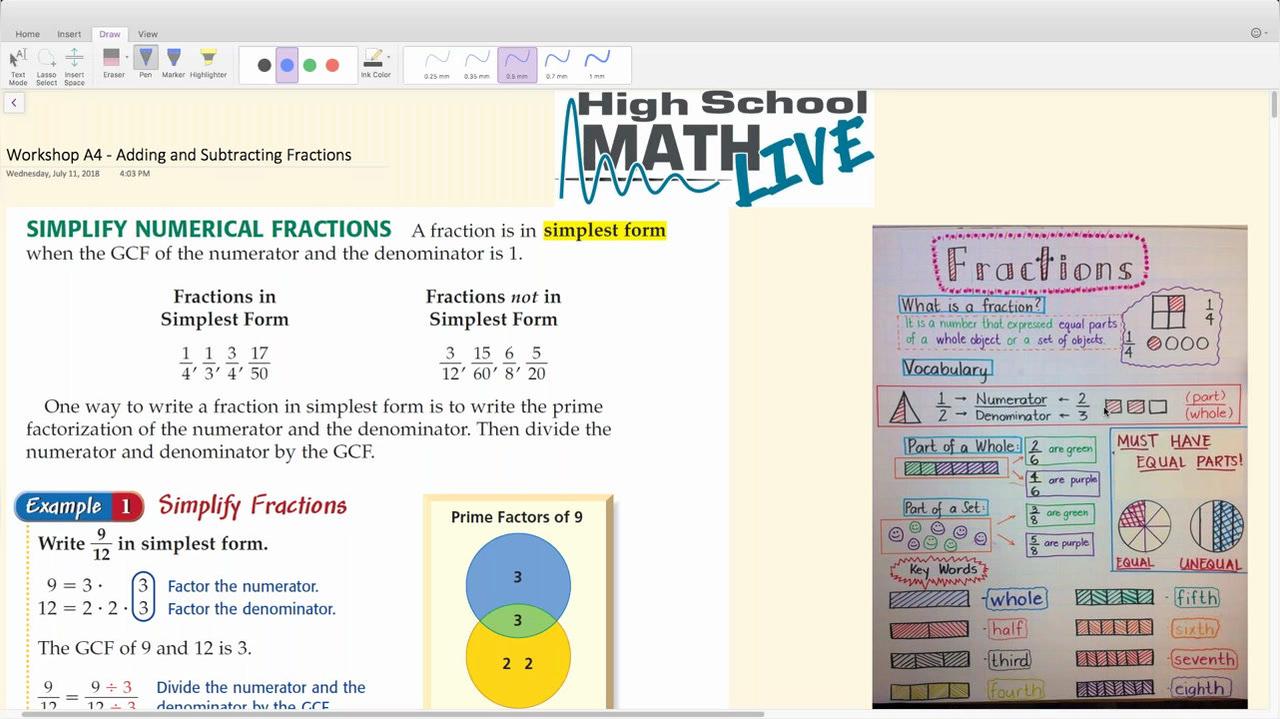Screen dimensions: 1280x719
Task: Select the Pen drawing tool
Action: (x=146, y=63)
